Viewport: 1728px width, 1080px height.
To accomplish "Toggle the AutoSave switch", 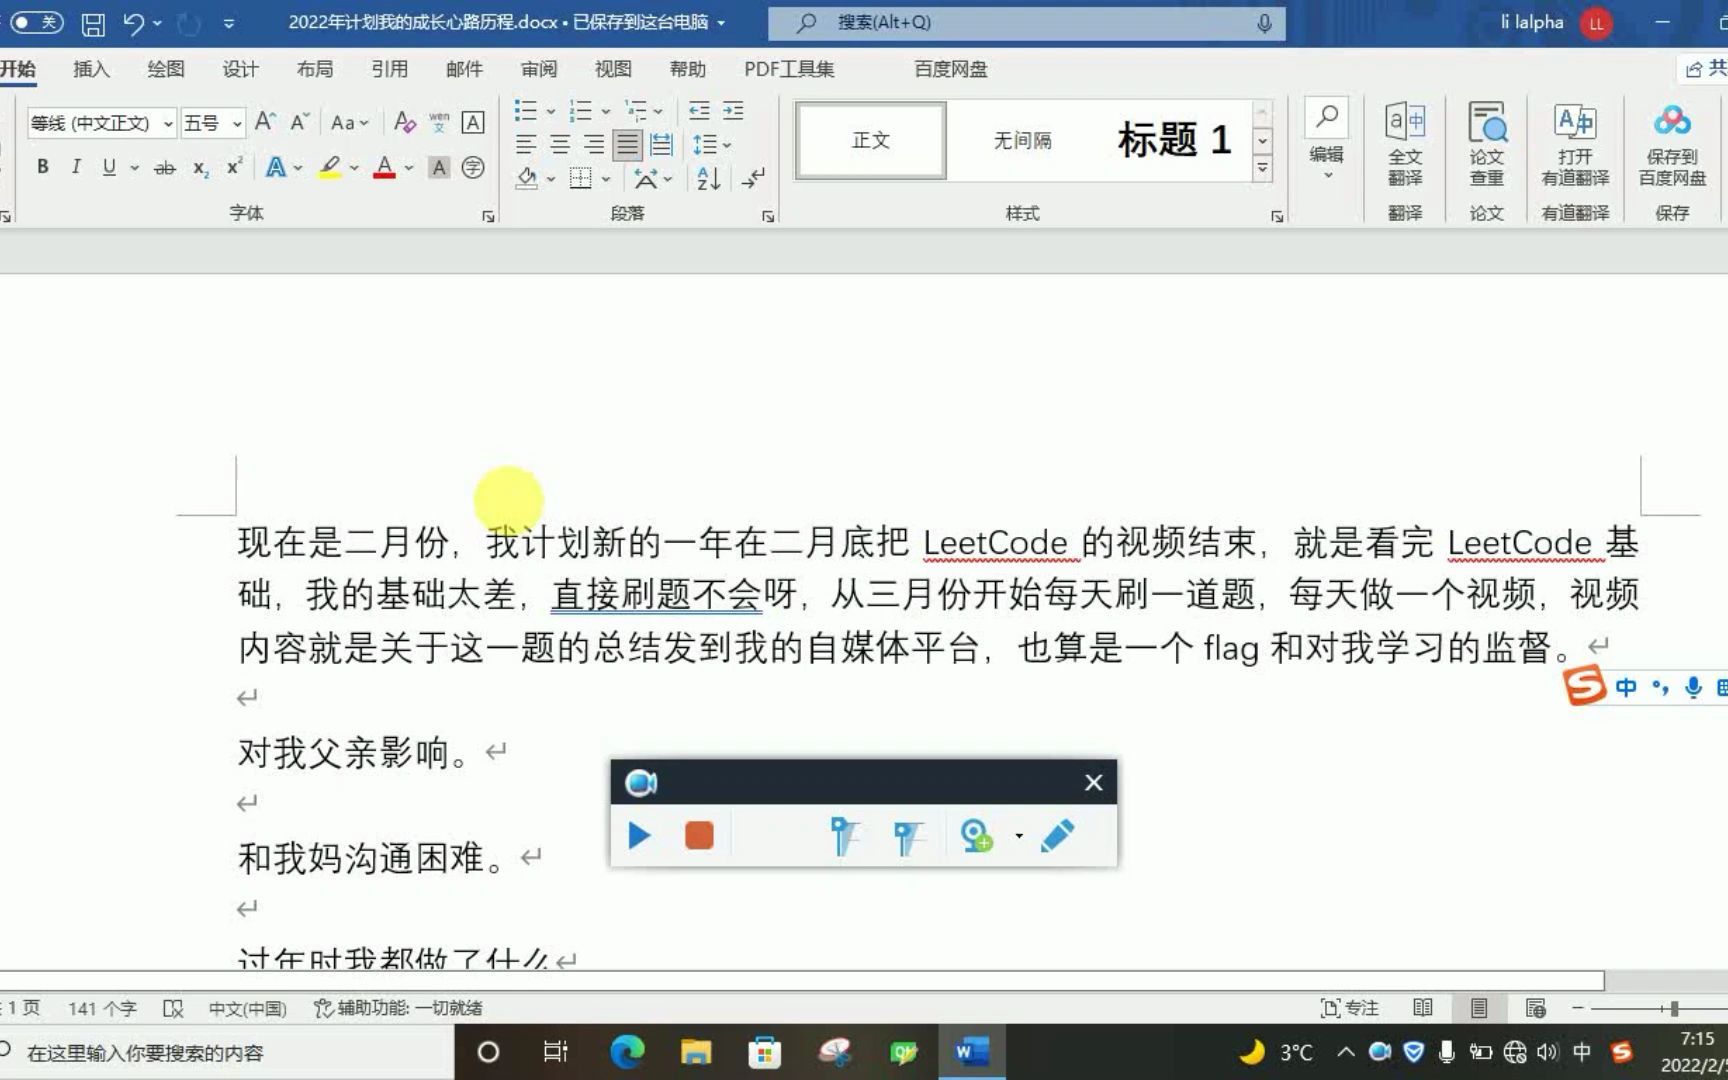I will 36,22.
